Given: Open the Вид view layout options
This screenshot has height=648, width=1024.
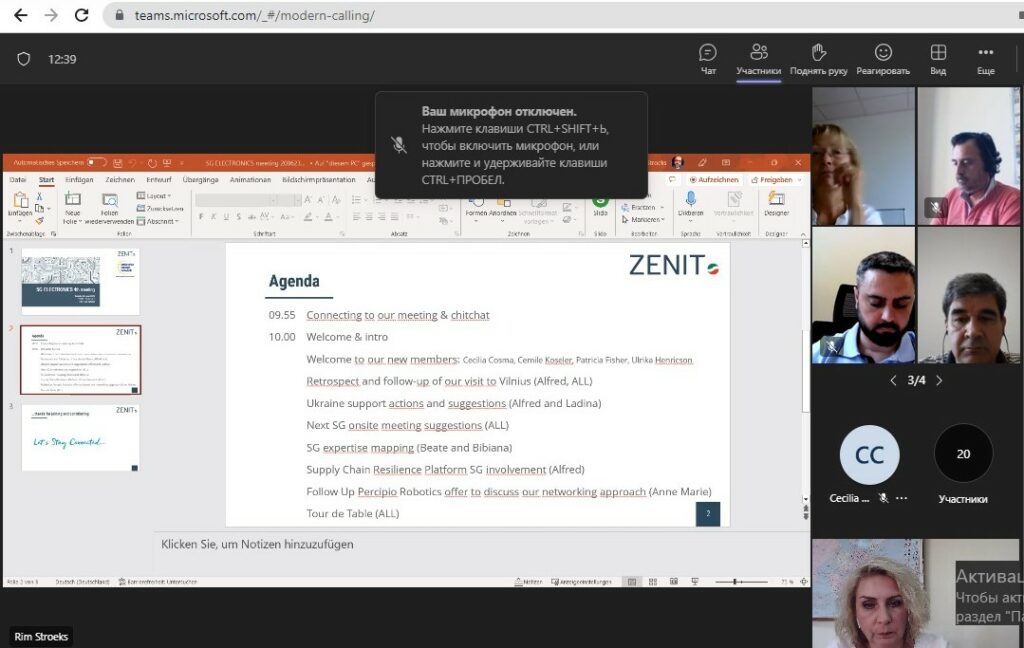Looking at the screenshot, I should tap(938, 58).
